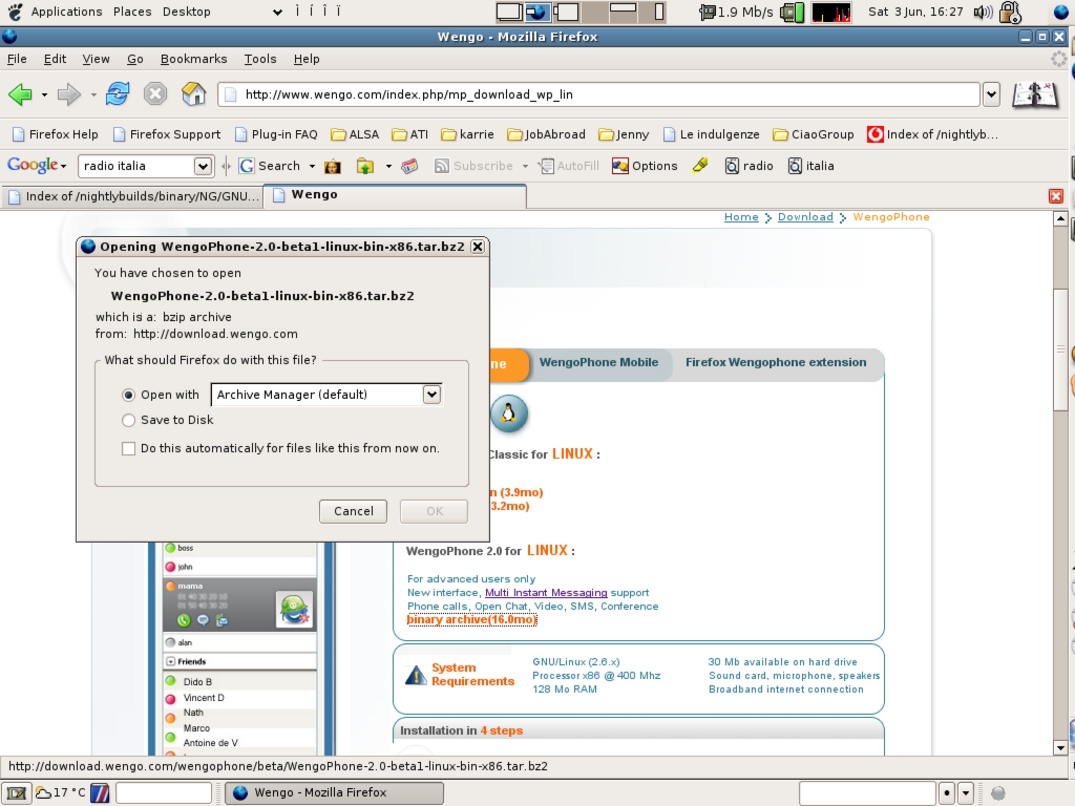
Task: Open the 'Firefox Help' bookmark
Action: (x=56, y=134)
